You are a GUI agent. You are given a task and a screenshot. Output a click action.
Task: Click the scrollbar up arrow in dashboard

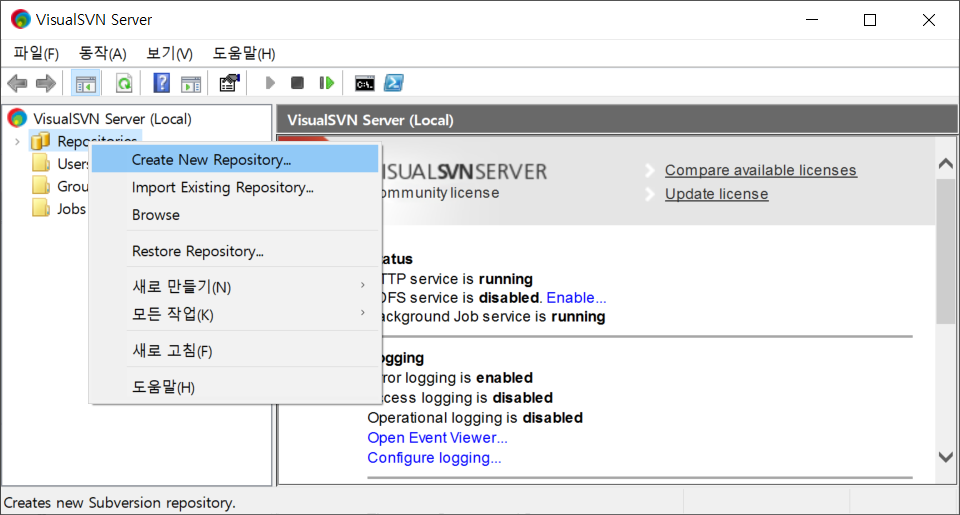coord(946,163)
